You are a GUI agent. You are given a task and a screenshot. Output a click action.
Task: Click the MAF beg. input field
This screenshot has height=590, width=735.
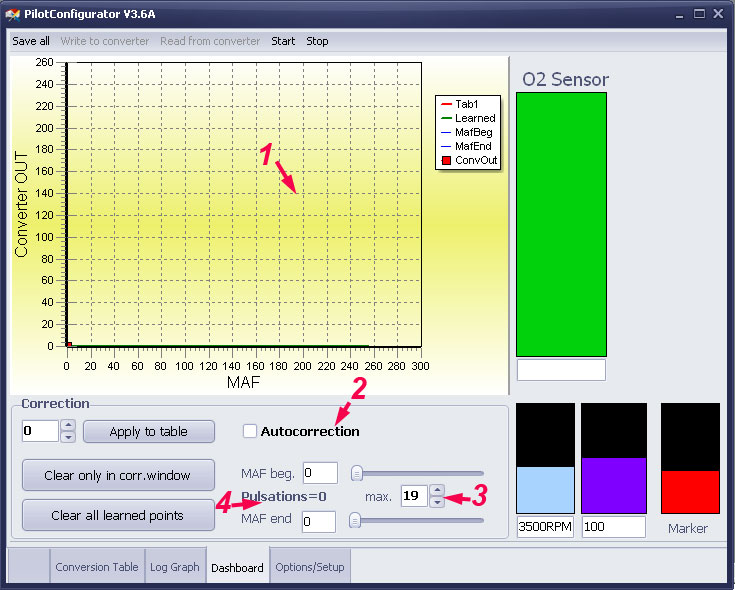click(x=320, y=473)
